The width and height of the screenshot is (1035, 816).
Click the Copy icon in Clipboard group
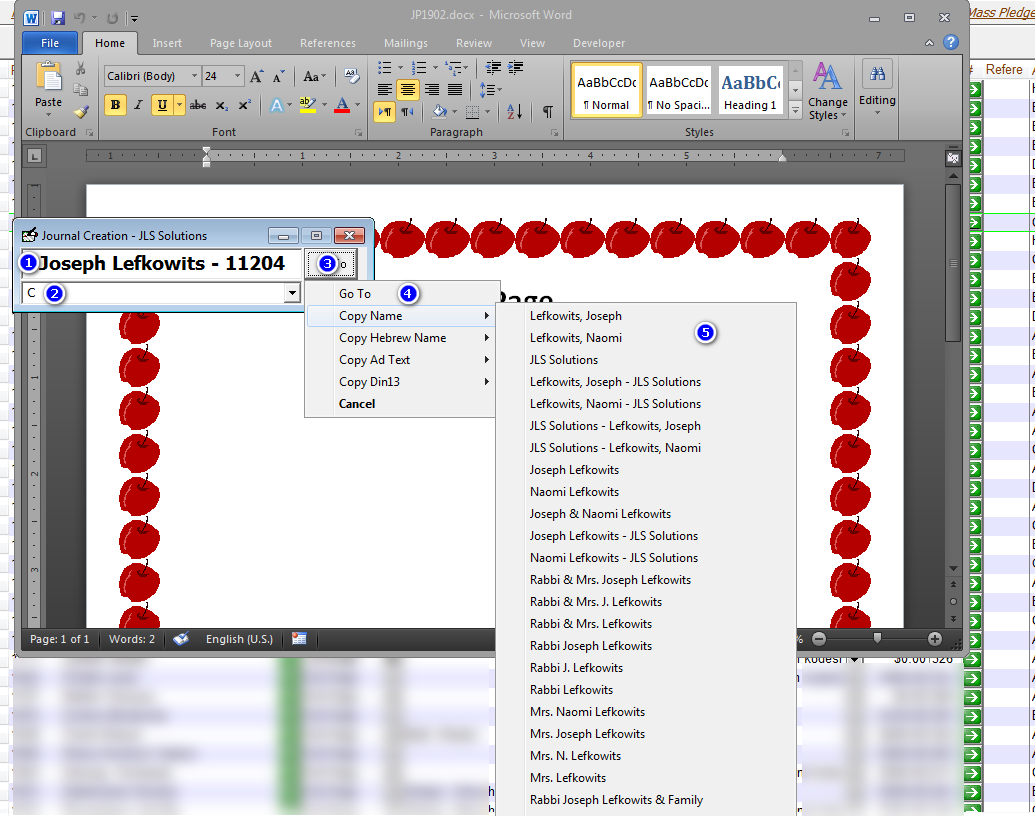81,90
